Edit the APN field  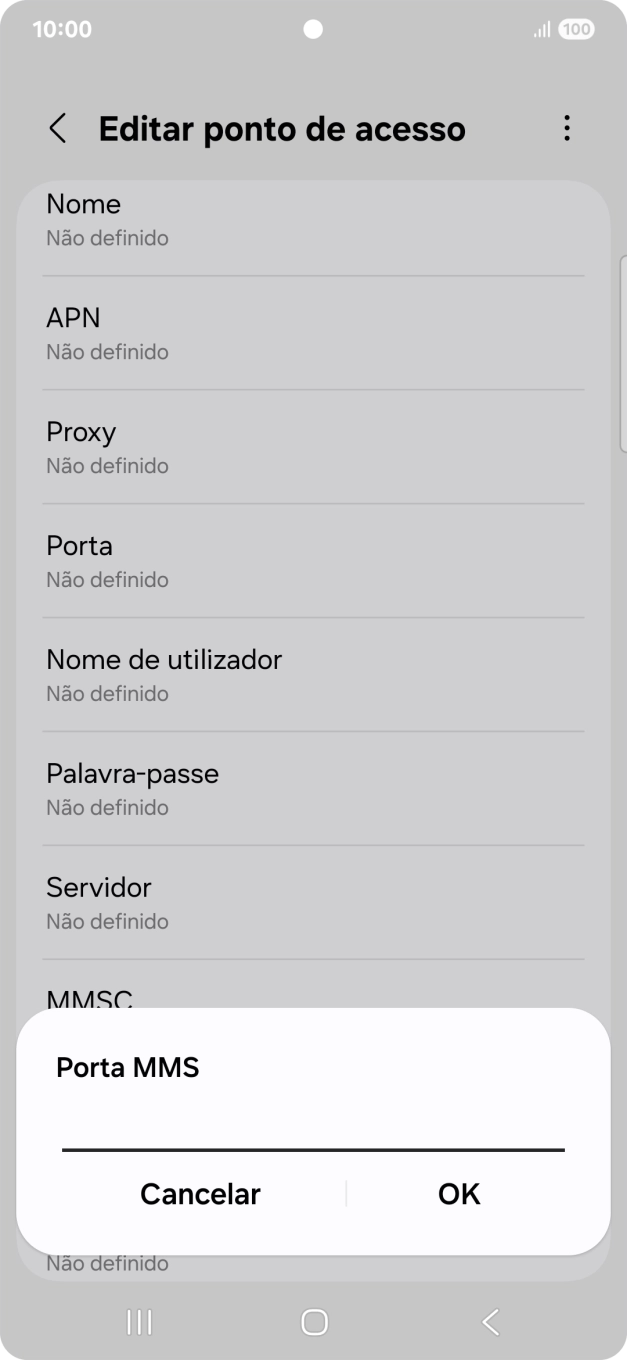(x=313, y=333)
